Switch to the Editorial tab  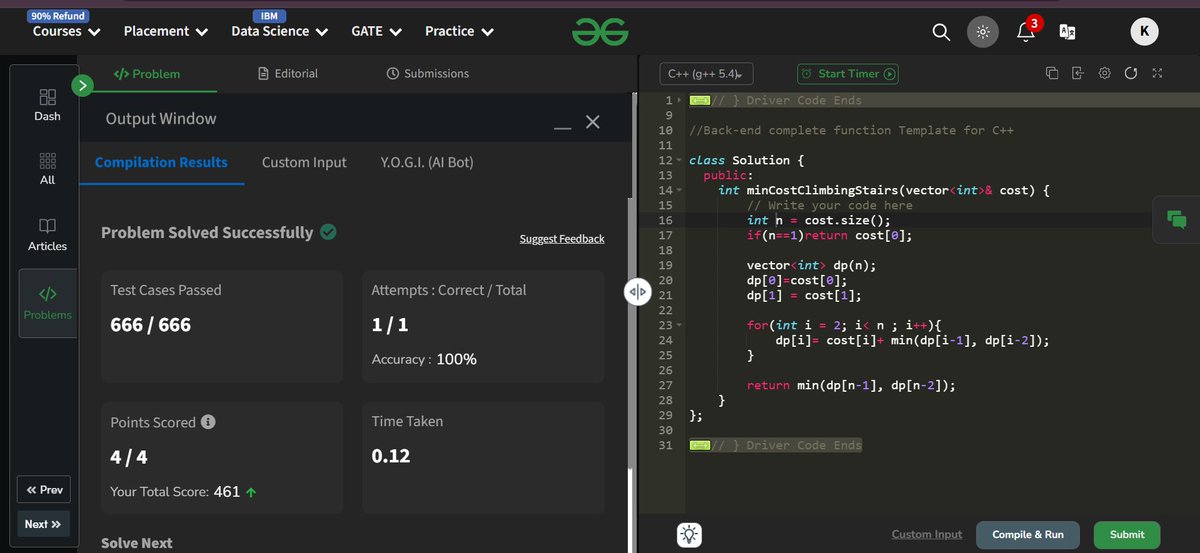288,73
